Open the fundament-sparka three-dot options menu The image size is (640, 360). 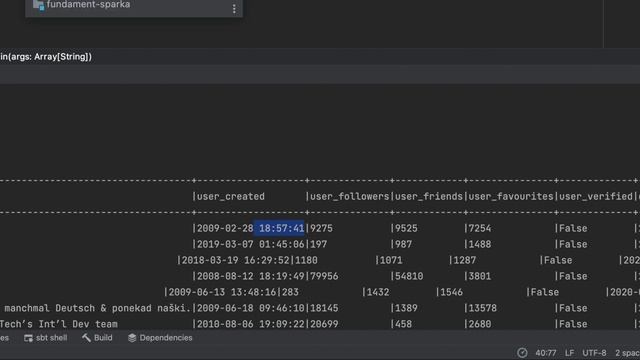tap(234, 9)
